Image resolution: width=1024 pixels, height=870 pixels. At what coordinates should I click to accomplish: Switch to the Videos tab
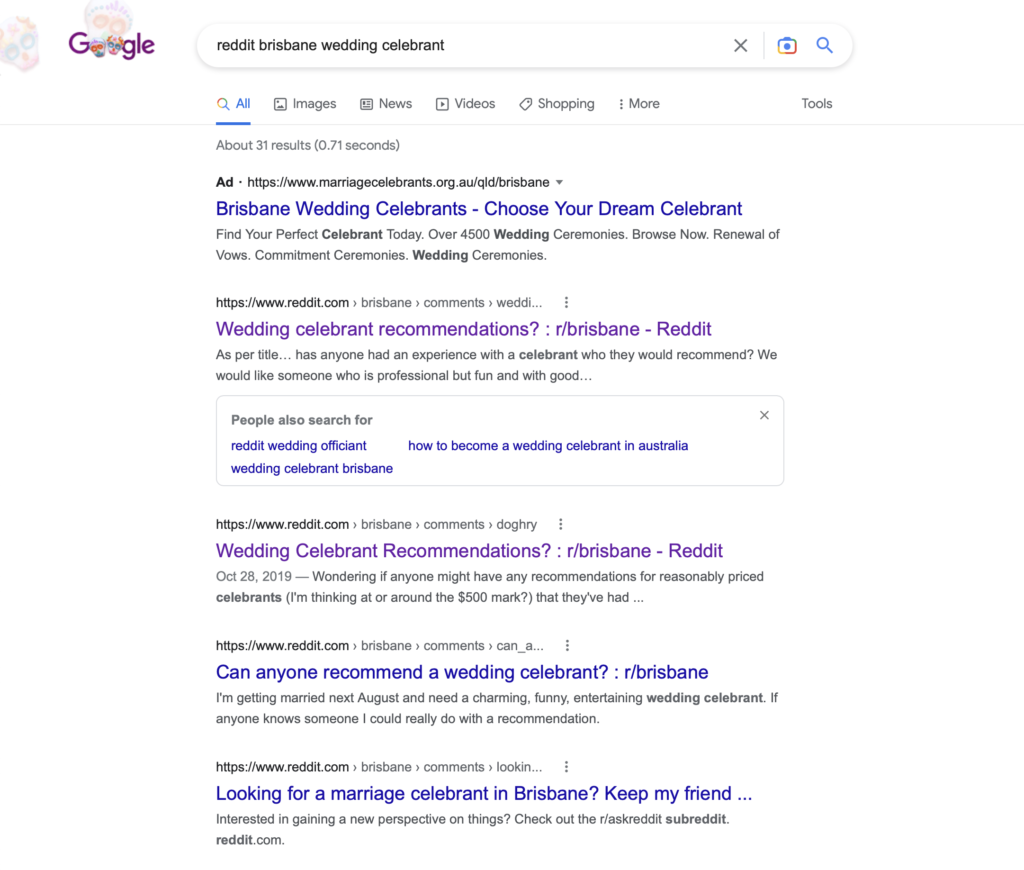pos(465,104)
